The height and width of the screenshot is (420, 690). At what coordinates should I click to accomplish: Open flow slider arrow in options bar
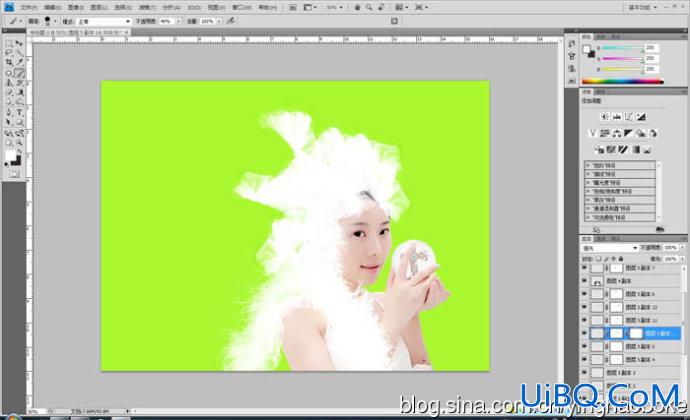219,21
